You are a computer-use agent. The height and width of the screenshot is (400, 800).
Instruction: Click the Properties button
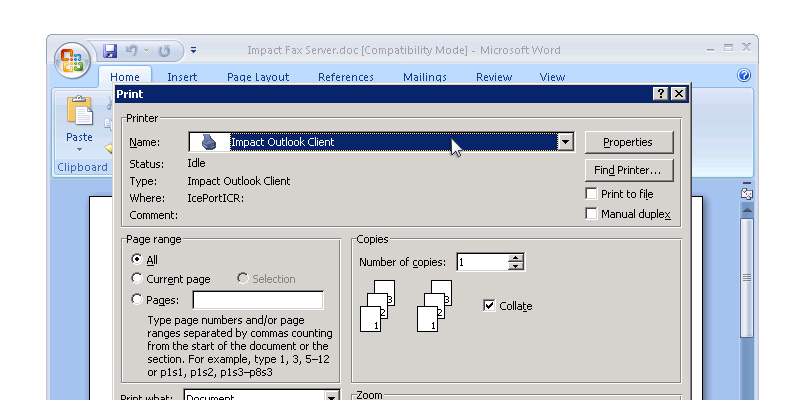point(628,142)
